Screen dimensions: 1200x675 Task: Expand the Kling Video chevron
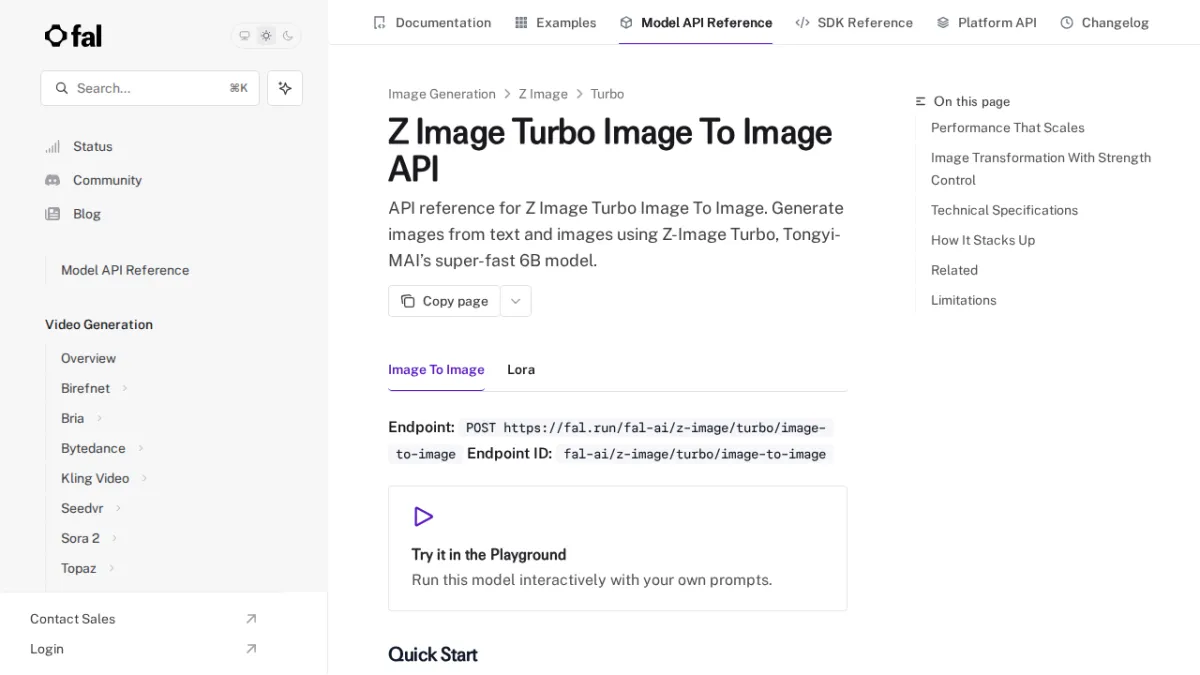point(144,478)
